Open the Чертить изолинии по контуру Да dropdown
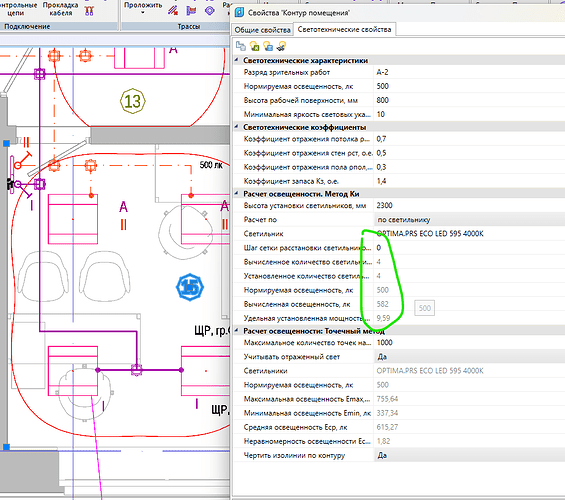This screenshot has height=500, width=565. [x=469, y=455]
